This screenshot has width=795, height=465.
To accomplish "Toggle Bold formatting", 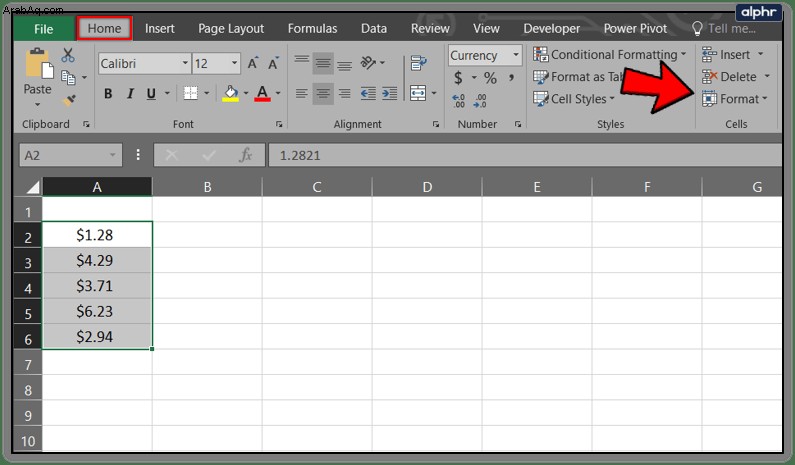I will [108, 94].
